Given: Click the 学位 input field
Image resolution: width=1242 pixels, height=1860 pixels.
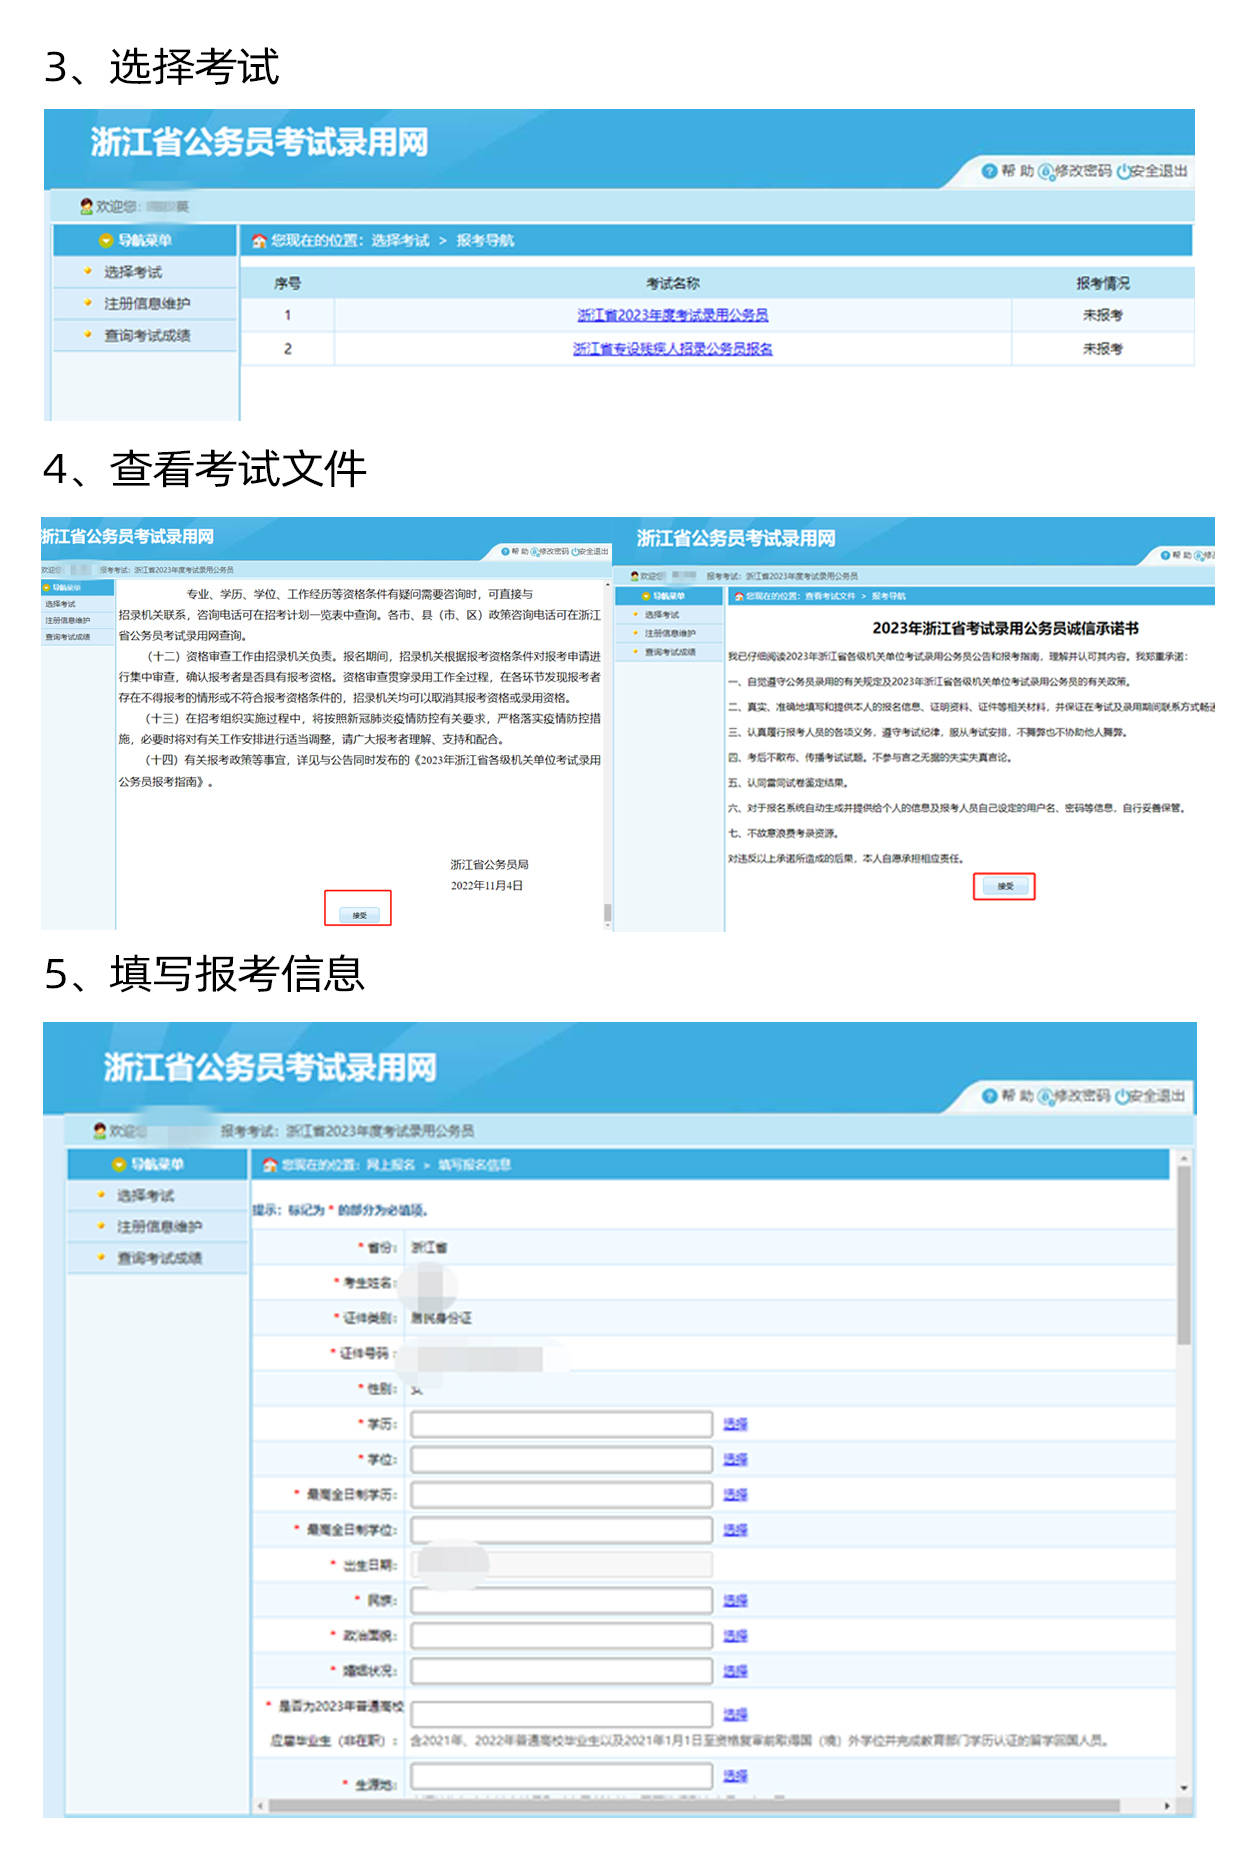Looking at the screenshot, I should [561, 1460].
